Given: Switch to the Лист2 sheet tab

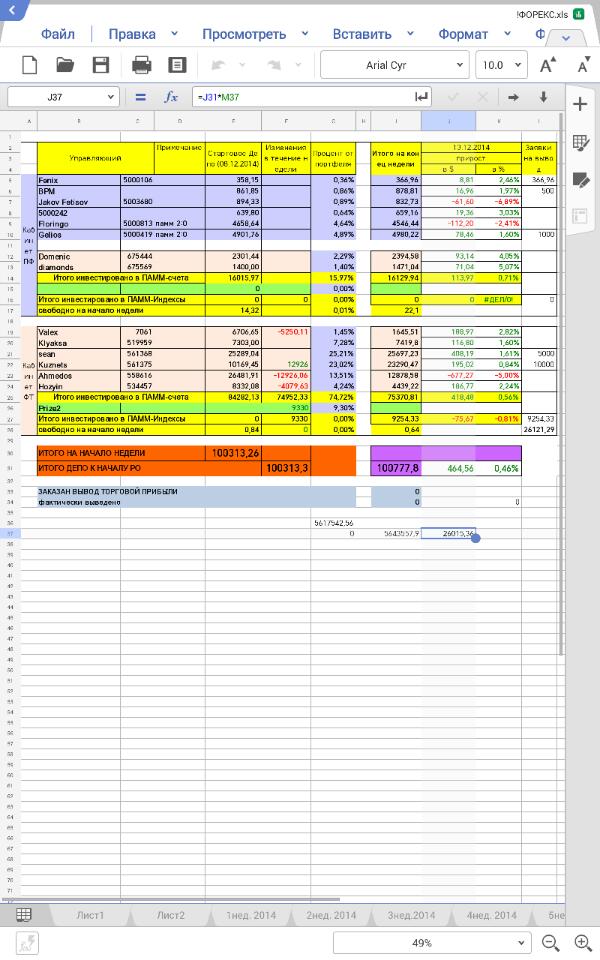Looking at the screenshot, I should coord(170,915).
